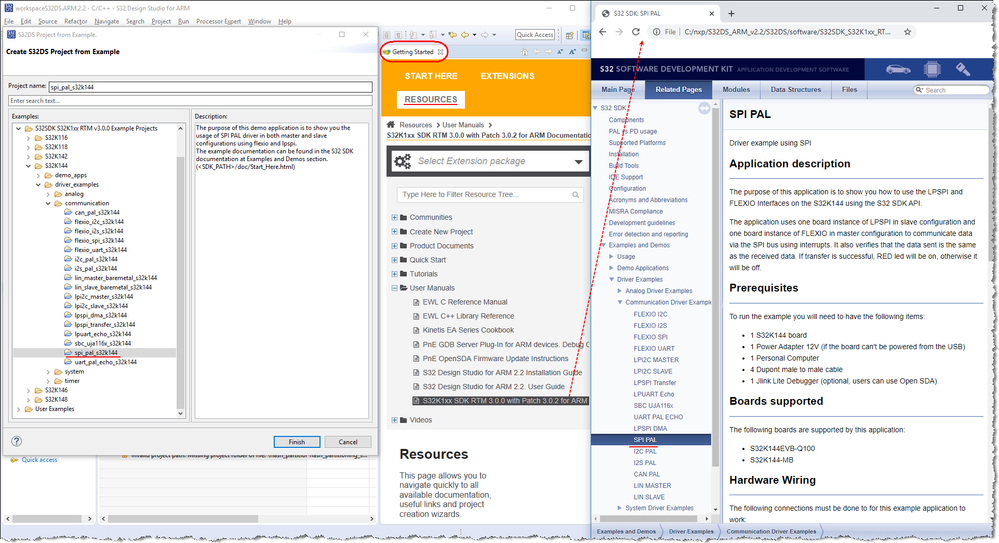Click Last Edit Location toolbar arrow

[452, 34]
